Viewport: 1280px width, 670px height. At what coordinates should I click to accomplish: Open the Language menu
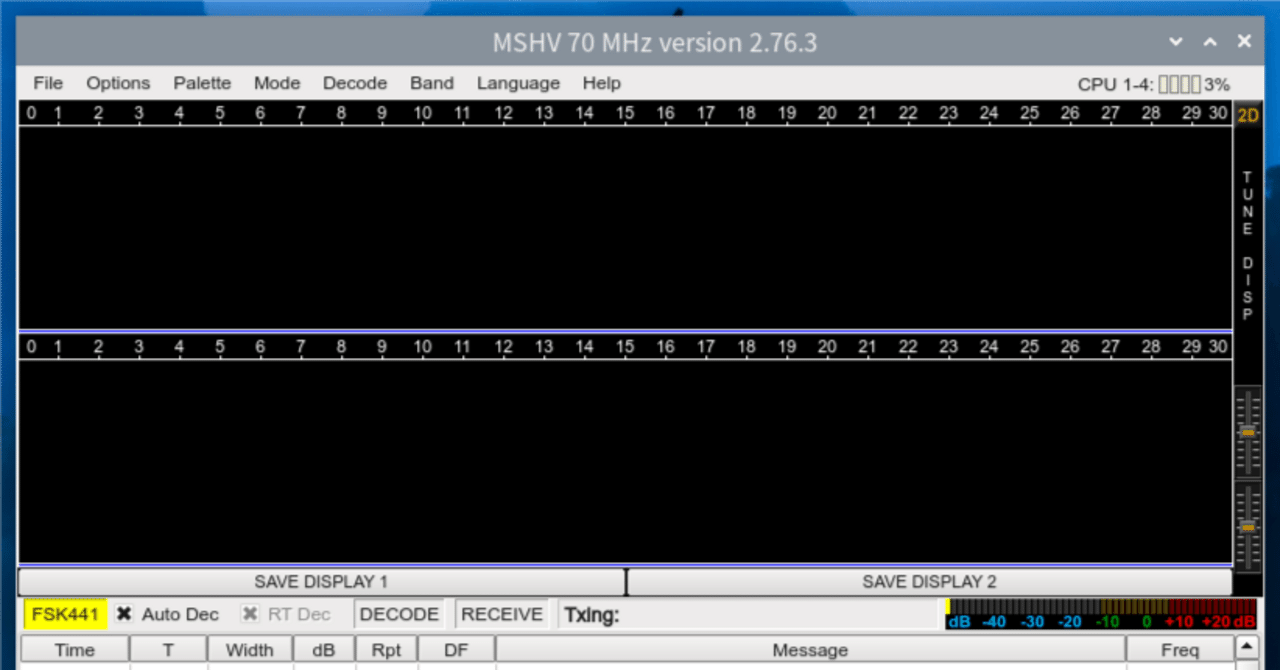[x=518, y=83]
